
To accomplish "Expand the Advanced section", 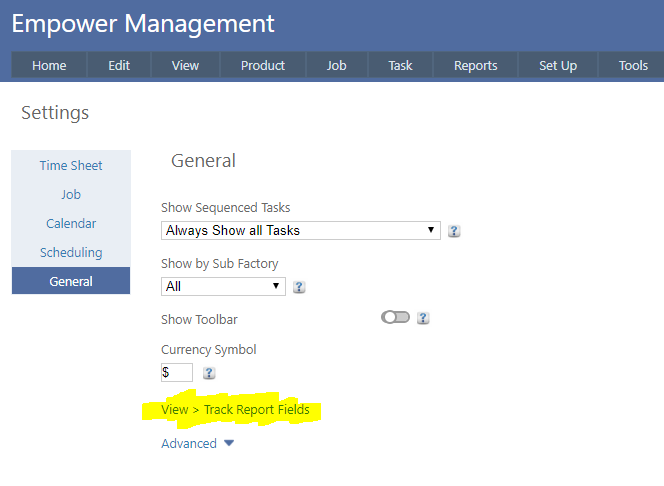I will pos(197,443).
